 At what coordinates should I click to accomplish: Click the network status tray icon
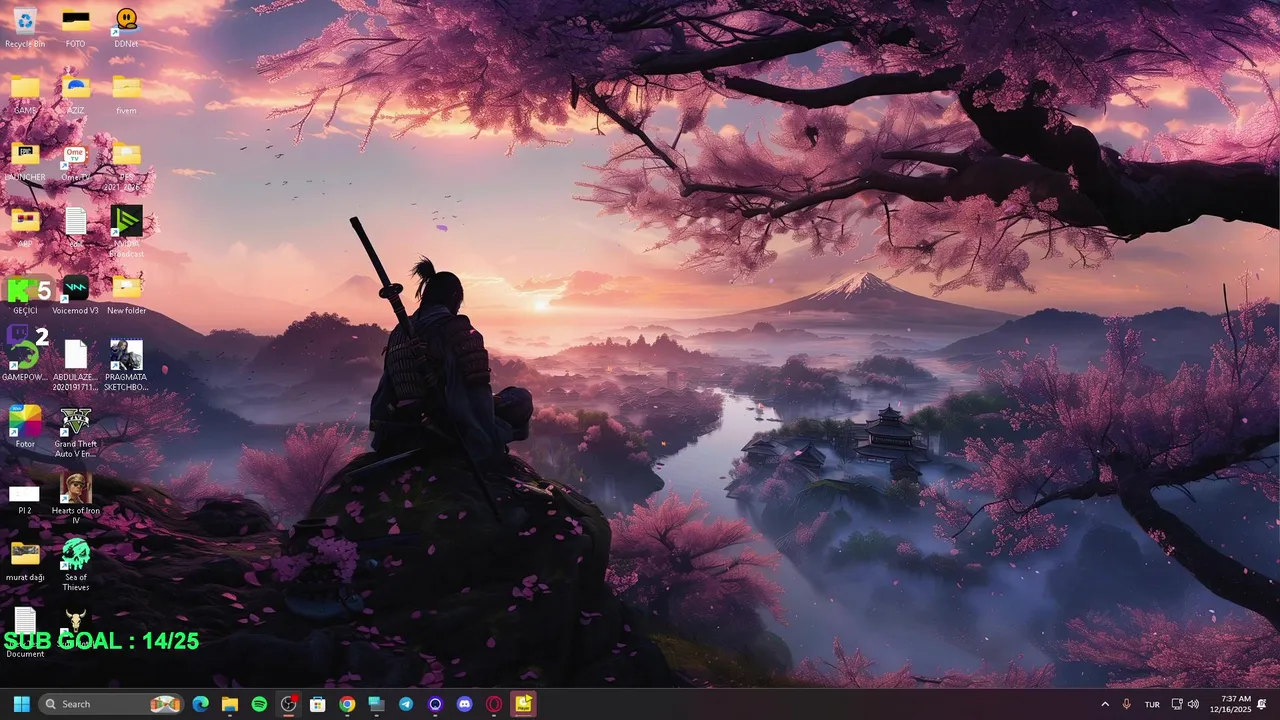coord(1177,704)
